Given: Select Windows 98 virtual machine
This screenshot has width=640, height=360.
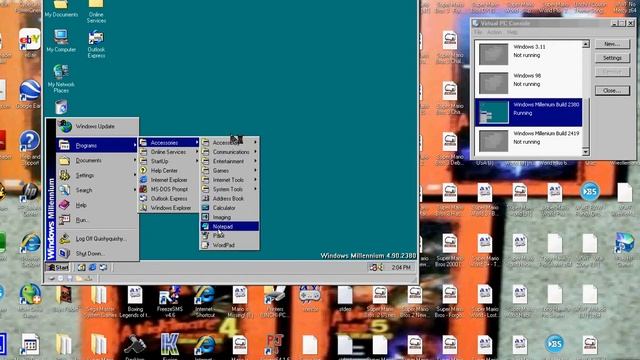Looking at the screenshot, I should [529, 83].
